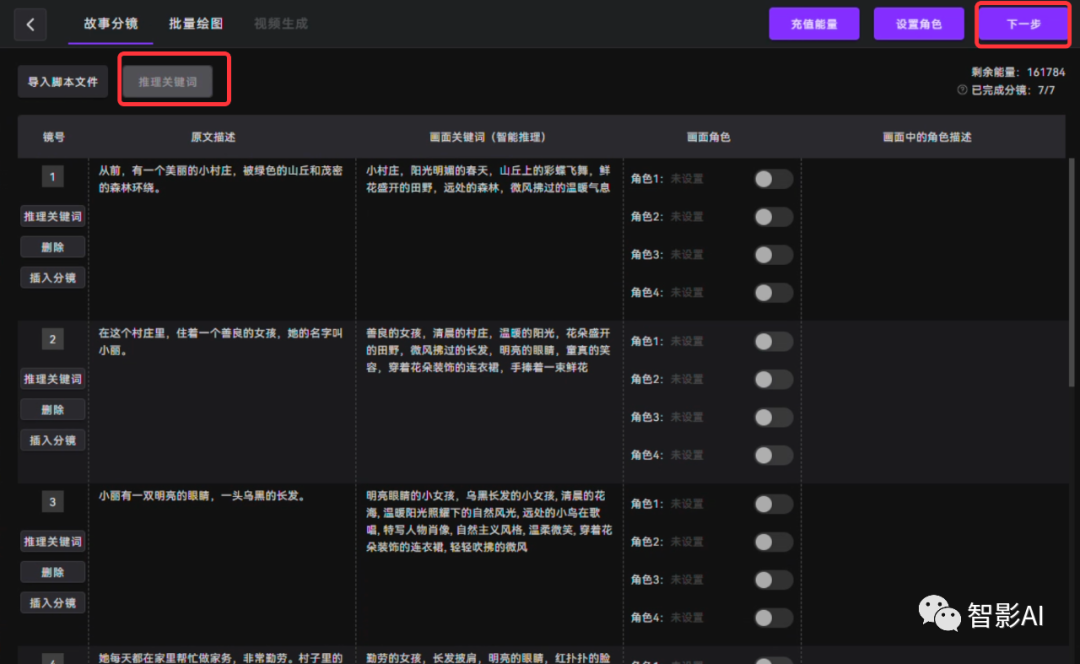1080x664 pixels.
Task: Click the 删除 button for shot 2
Action: (x=52, y=408)
